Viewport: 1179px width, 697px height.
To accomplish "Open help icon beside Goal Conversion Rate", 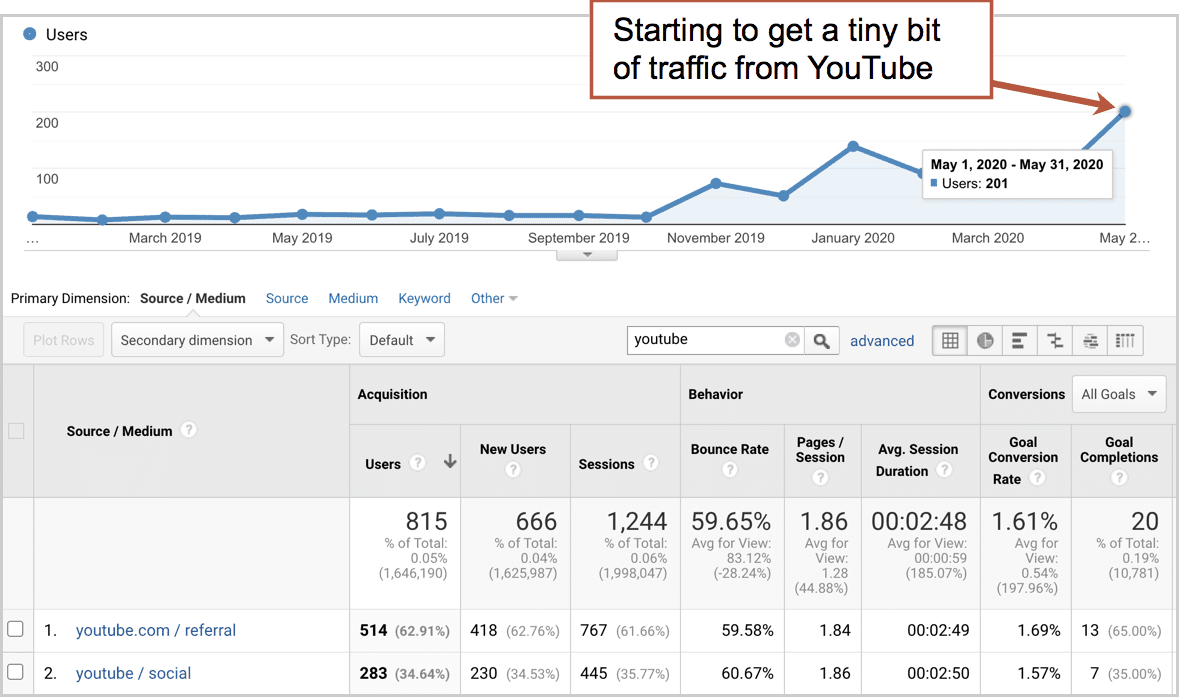I will point(1037,477).
